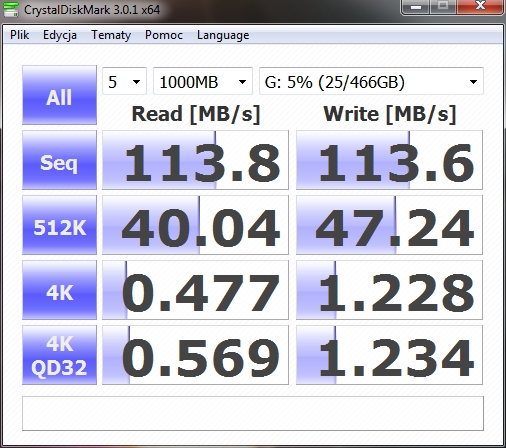
Task: Click the 512K read result 40.04
Action: tap(195, 225)
